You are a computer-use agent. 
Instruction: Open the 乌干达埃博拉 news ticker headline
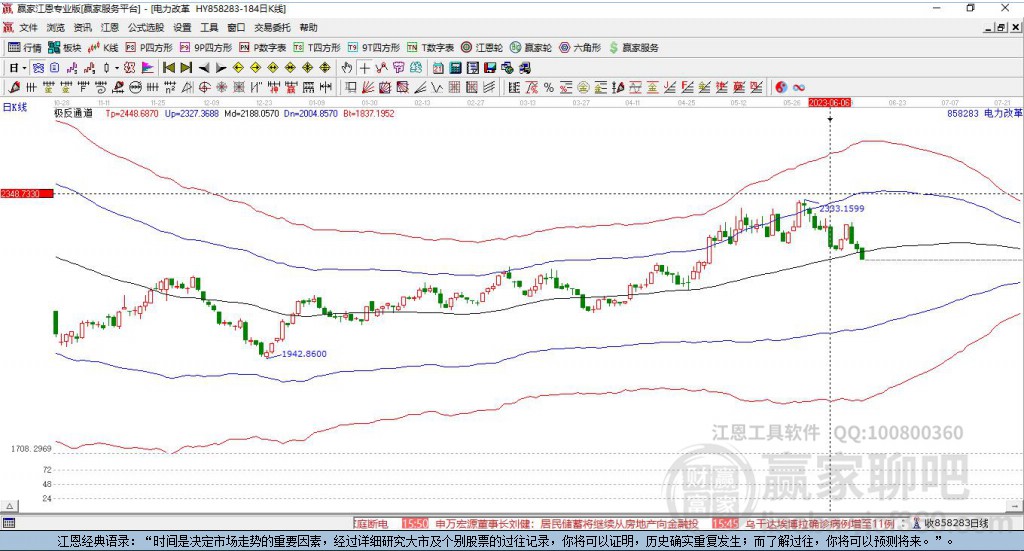(x=820, y=524)
